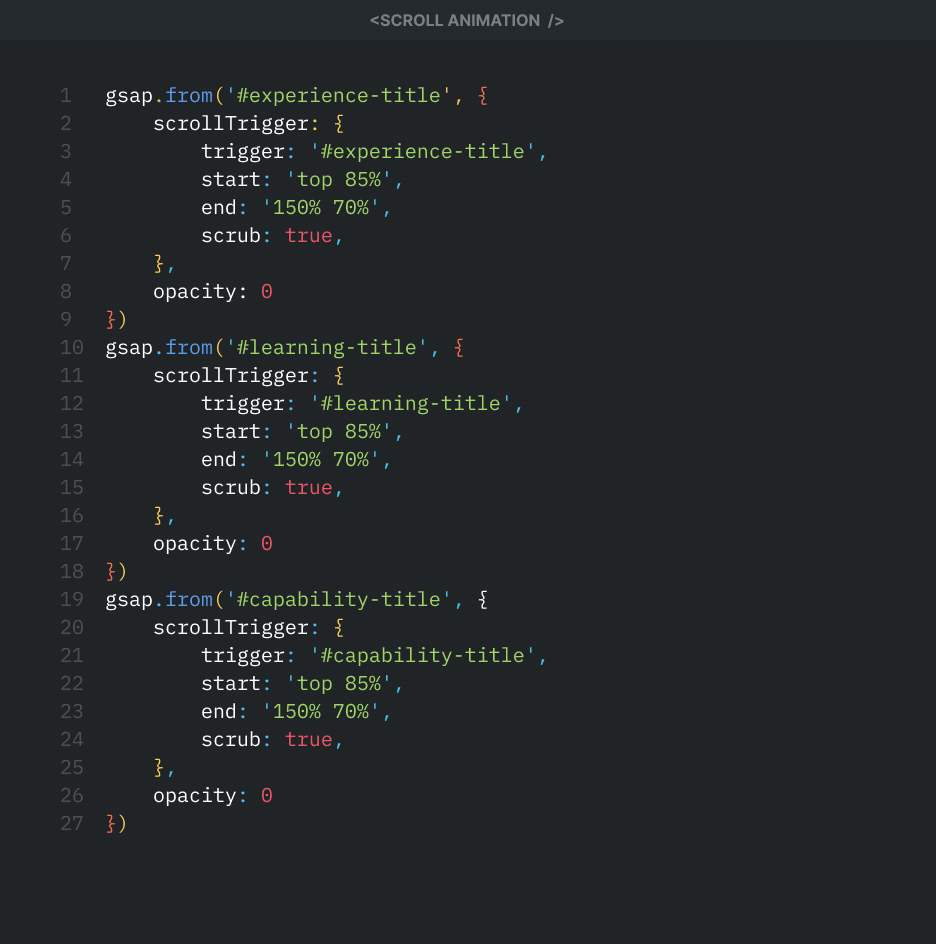Click opening brace on line 2
Viewport: 936px width, 944px height.
pyautogui.click(x=339, y=124)
